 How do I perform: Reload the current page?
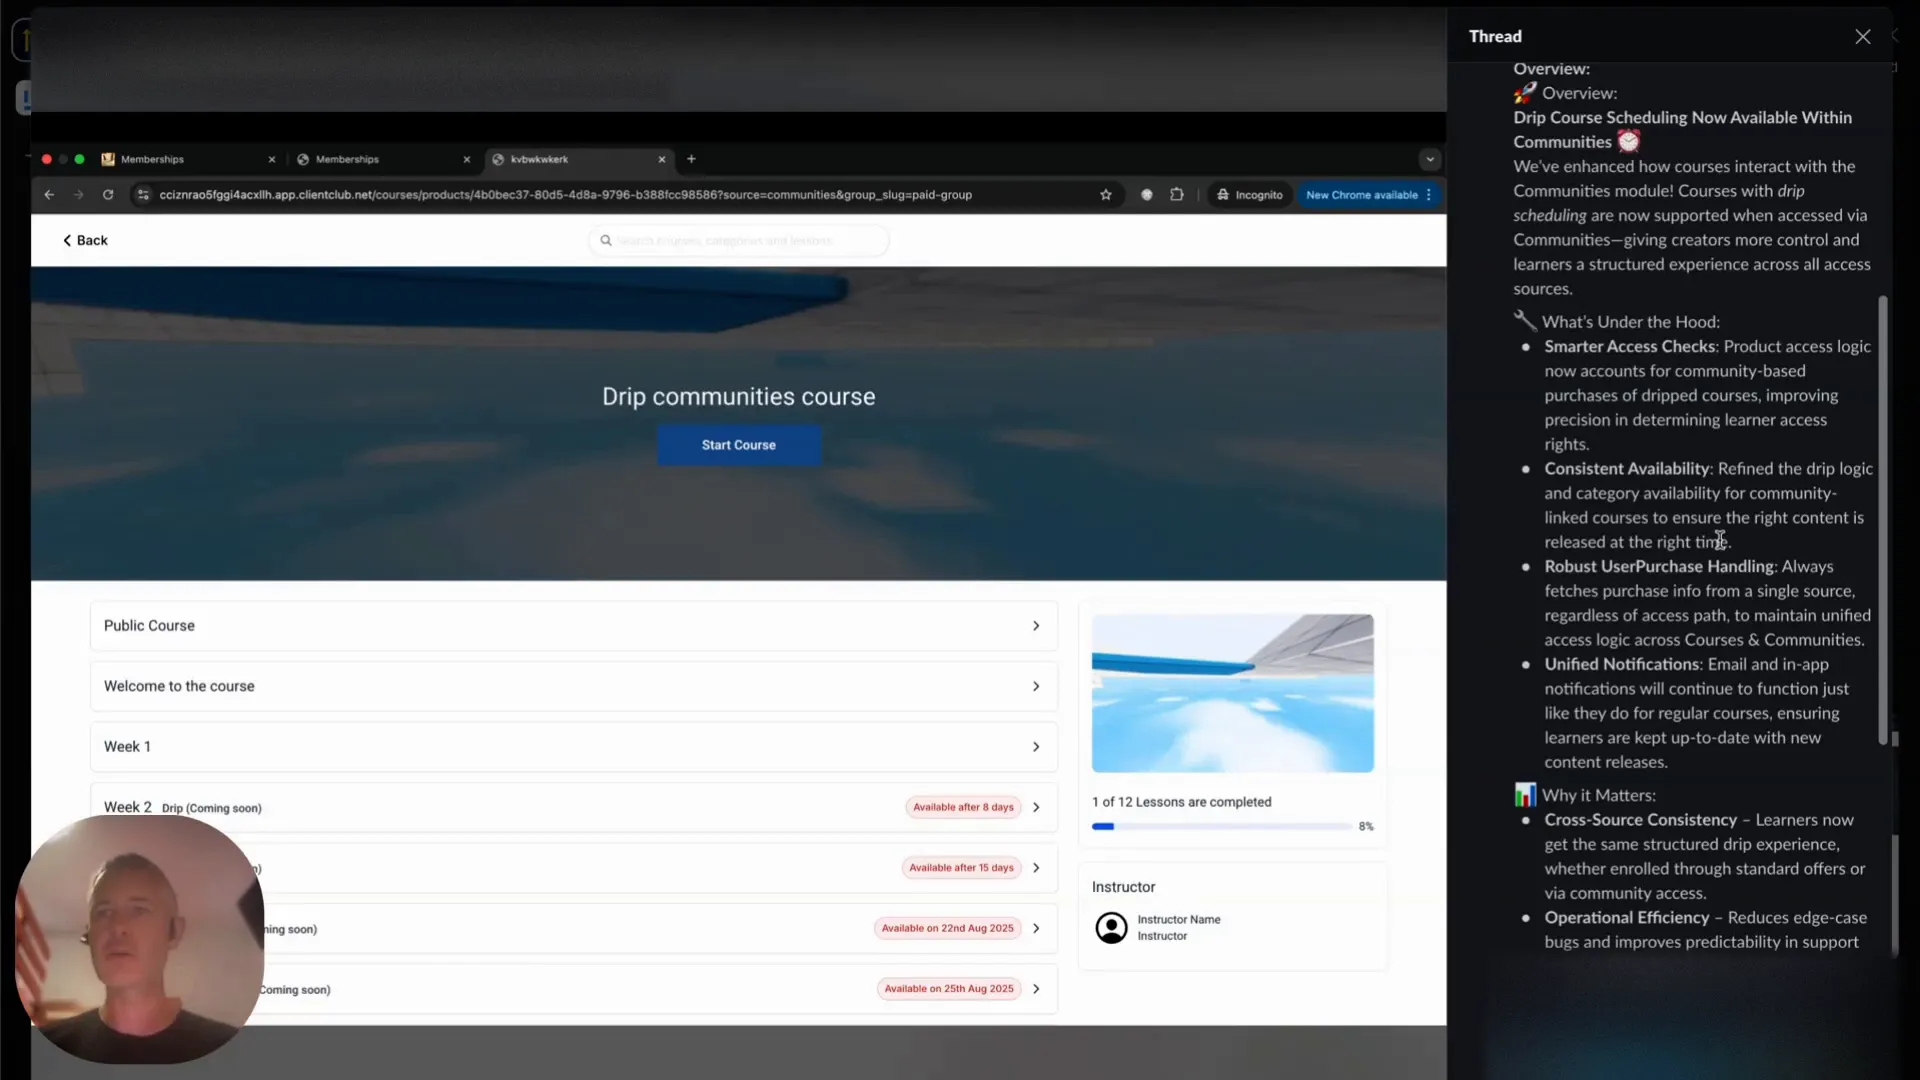pyautogui.click(x=108, y=195)
